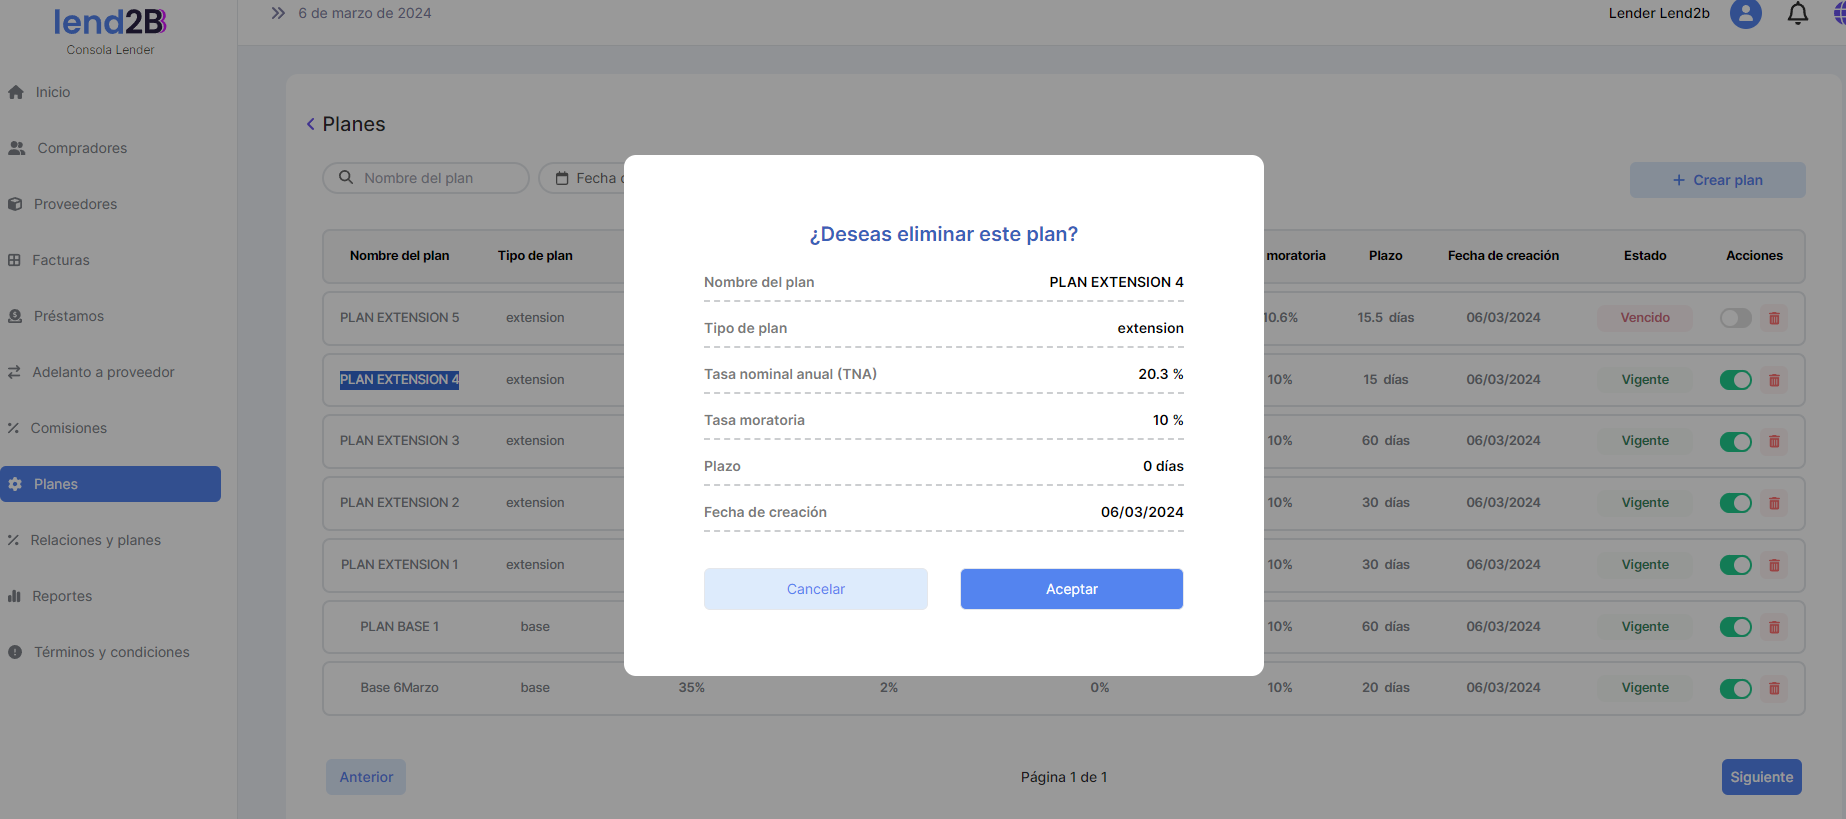Toggle the PLAN EXTENSION 5 status switch
Screen dimensions: 1846x819
1735,318
